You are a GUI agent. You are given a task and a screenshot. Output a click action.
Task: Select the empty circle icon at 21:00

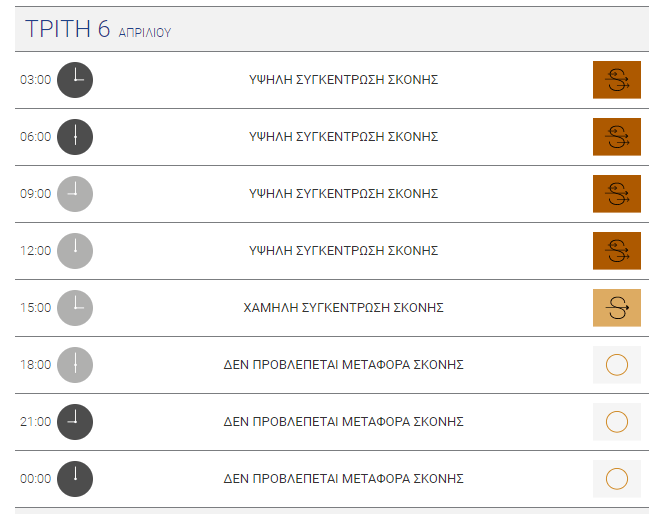(617, 422)
